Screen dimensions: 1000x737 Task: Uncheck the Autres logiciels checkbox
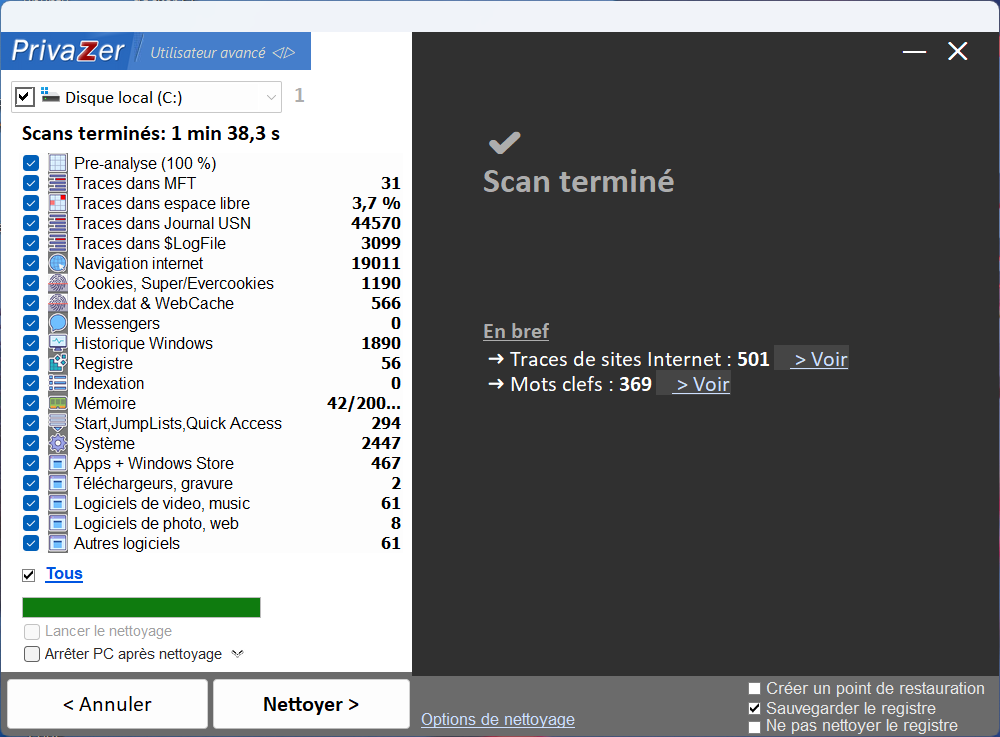tap(31, 543)
